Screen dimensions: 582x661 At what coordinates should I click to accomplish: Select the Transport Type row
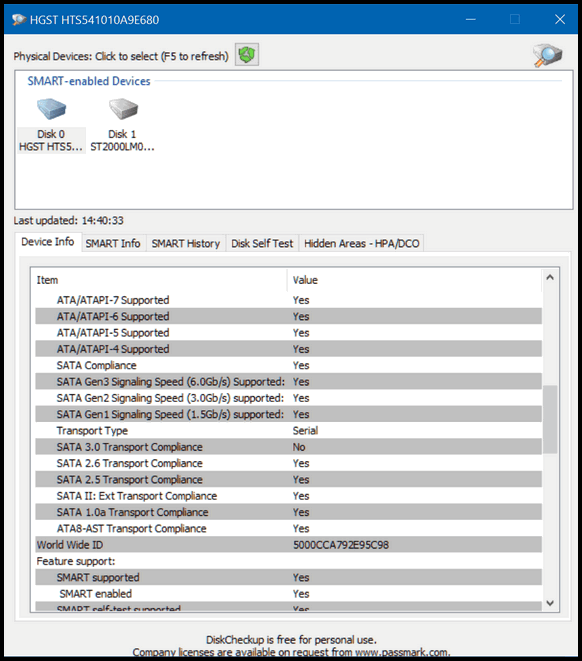coord(288,431)
